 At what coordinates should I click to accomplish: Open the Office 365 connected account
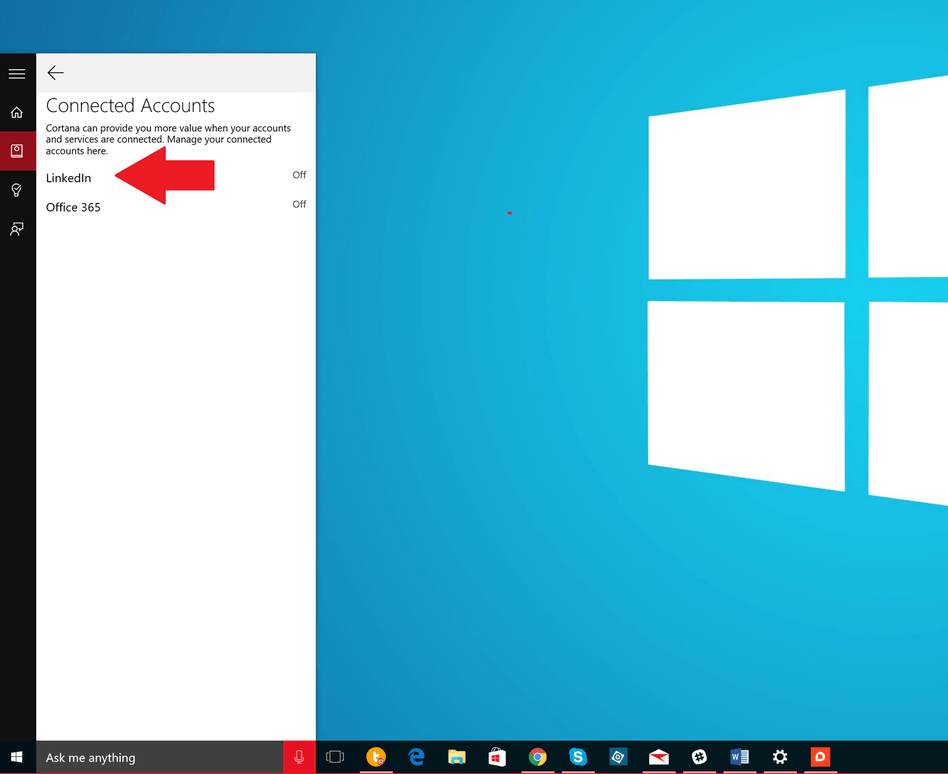point(73,207)
